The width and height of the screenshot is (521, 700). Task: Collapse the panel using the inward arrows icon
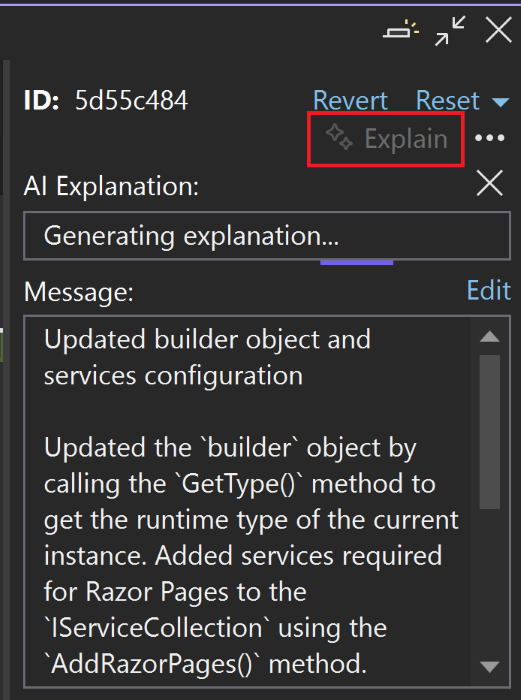[x=450, y=30]
